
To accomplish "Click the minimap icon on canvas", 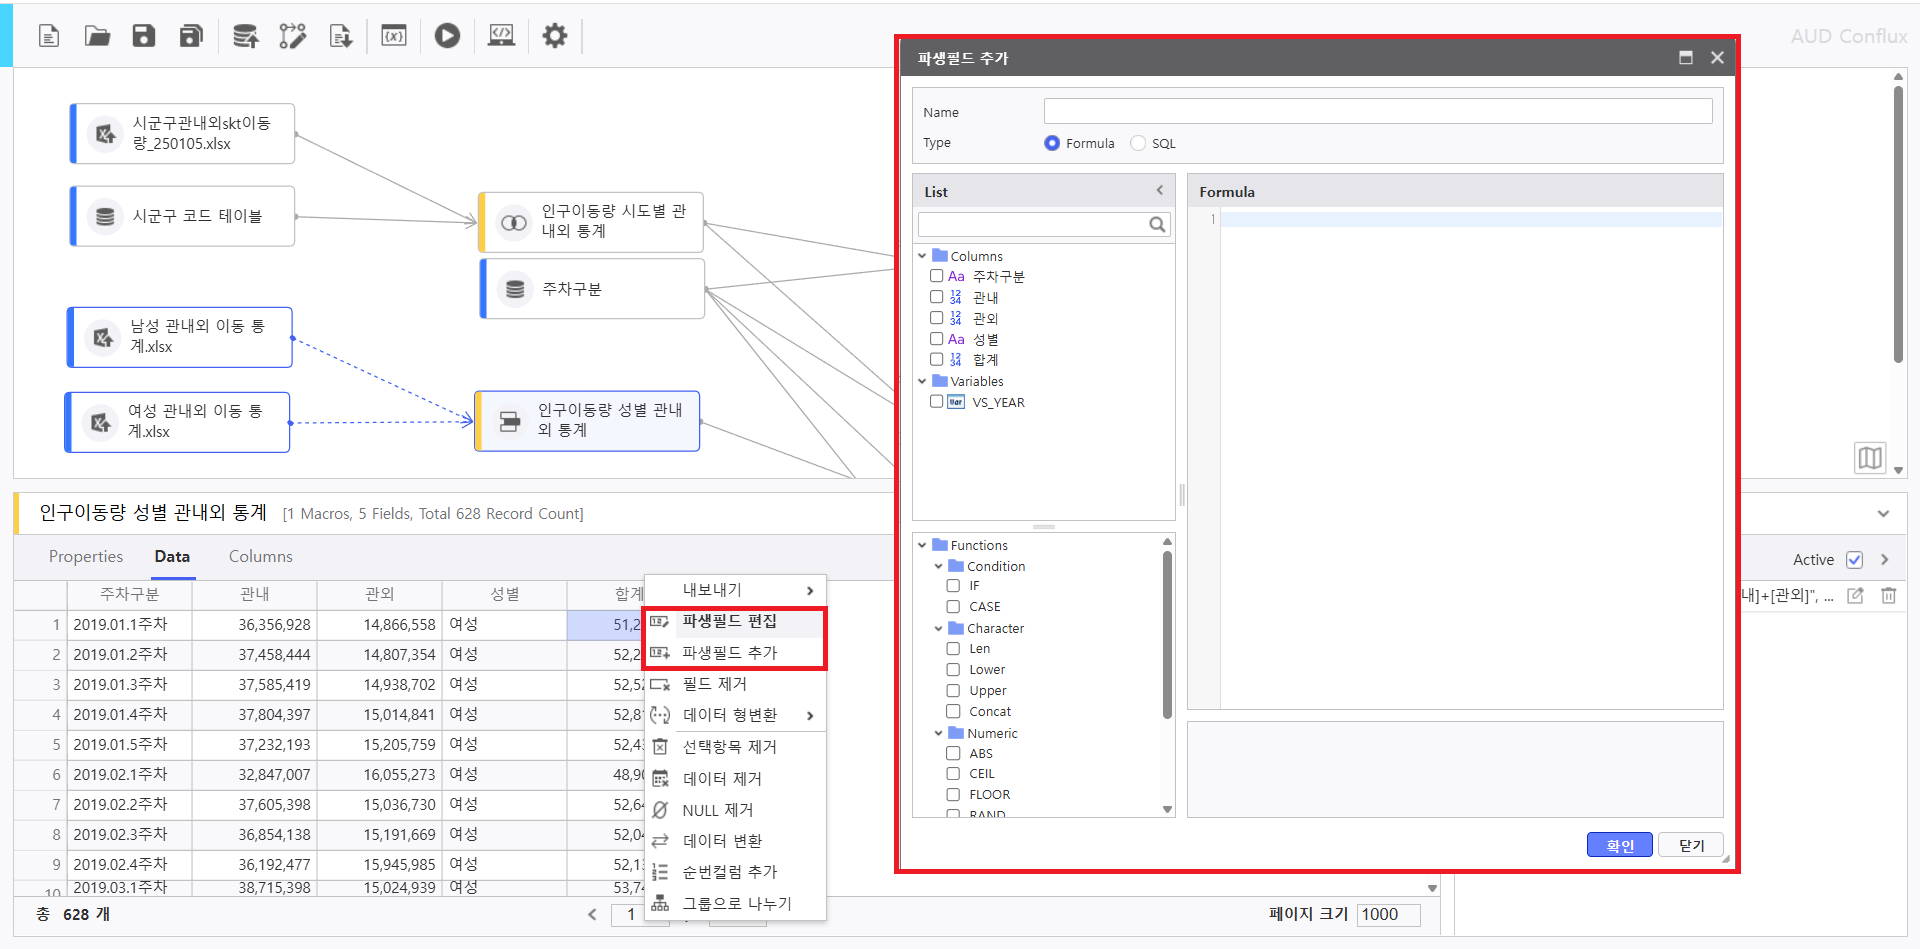I will 1869,458.
